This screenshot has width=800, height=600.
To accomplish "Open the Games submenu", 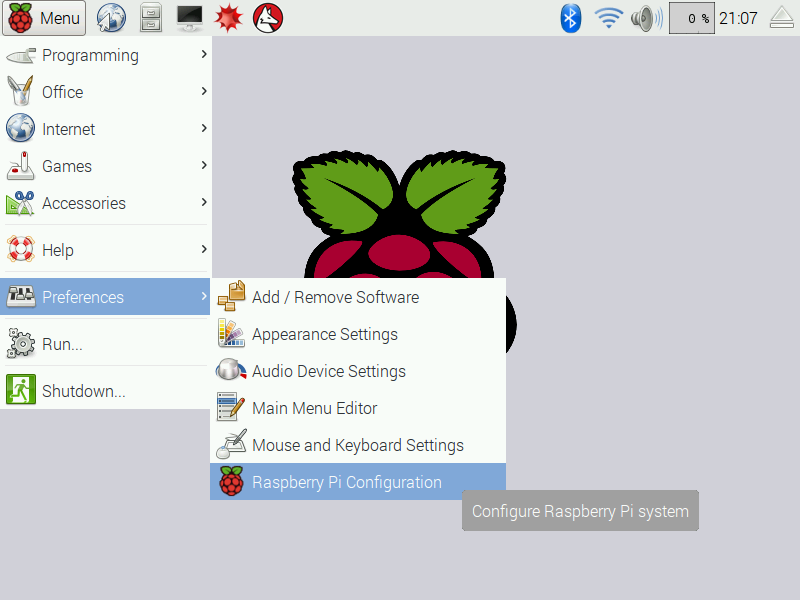I will (106, 166).
